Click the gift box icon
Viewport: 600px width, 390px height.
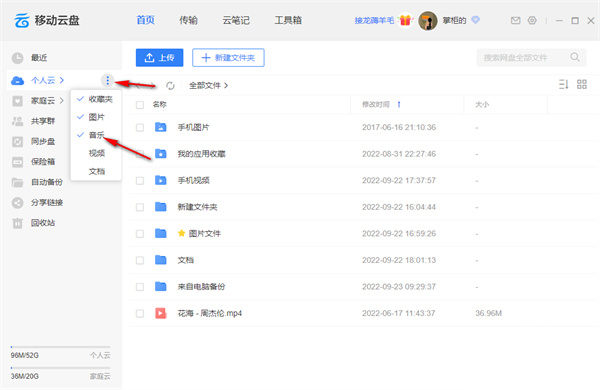click(x=405, y=20)
